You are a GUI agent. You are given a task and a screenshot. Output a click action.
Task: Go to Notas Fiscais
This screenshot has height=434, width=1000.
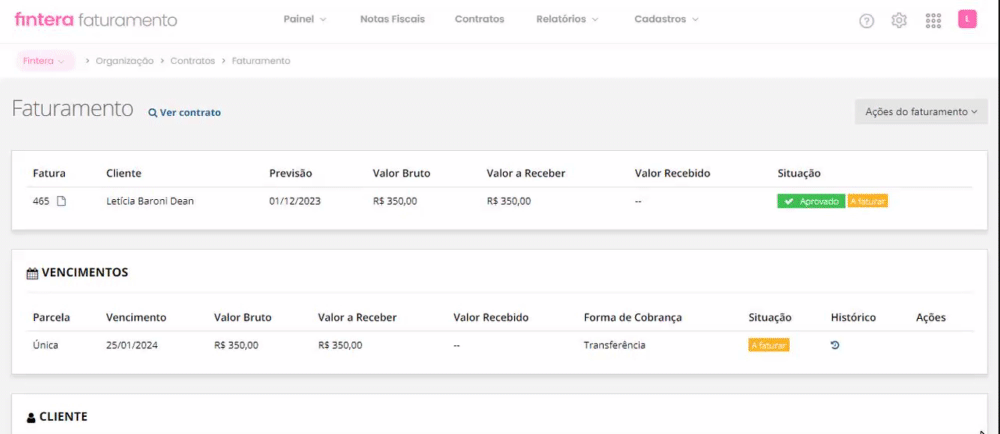click(392, 19)
